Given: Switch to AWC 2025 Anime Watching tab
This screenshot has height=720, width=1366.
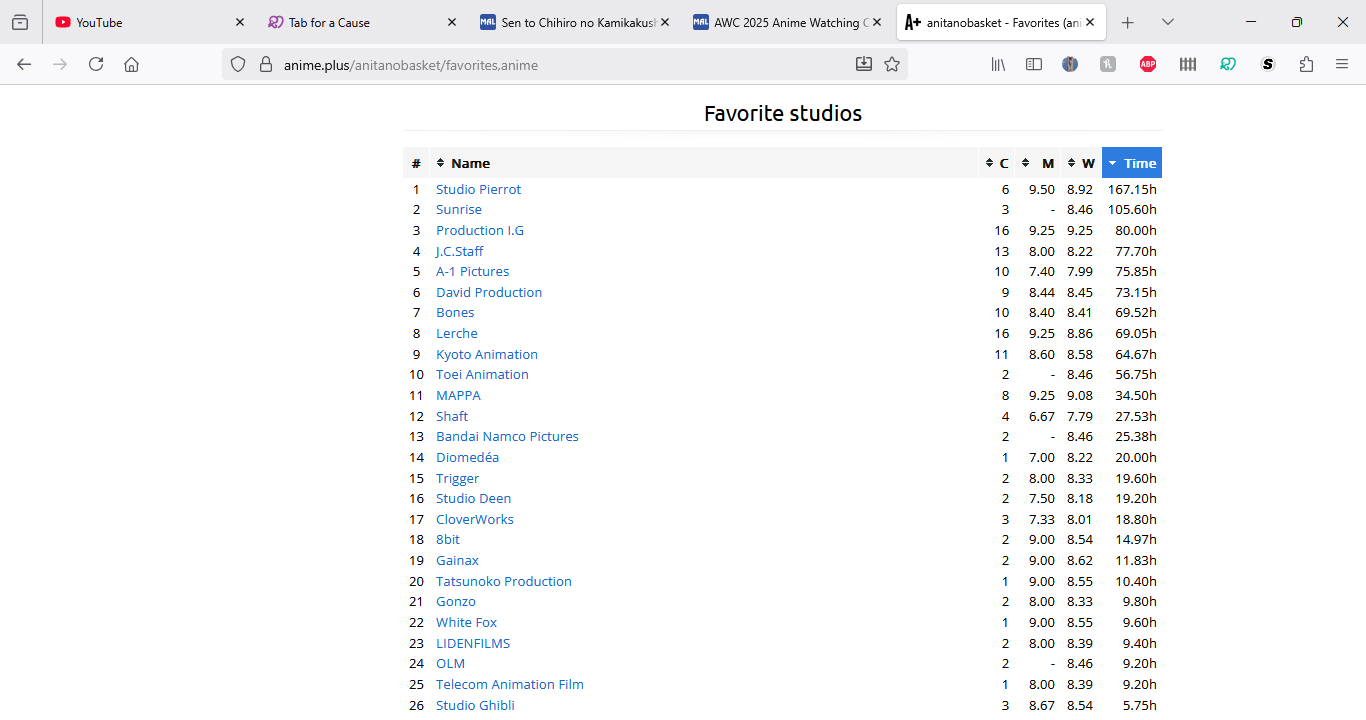Looking at the screenshot, I should point(780,22).
